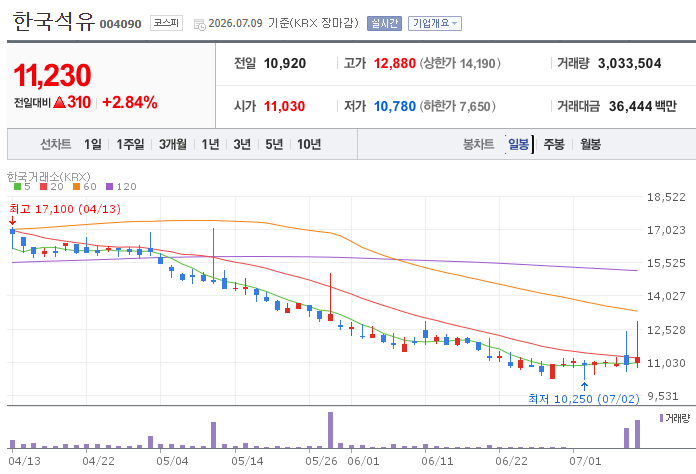The width and height of the screenshot is (696, 474).
Task: Click the 04/13 date axis label
Action: click(x=24, y=462)
